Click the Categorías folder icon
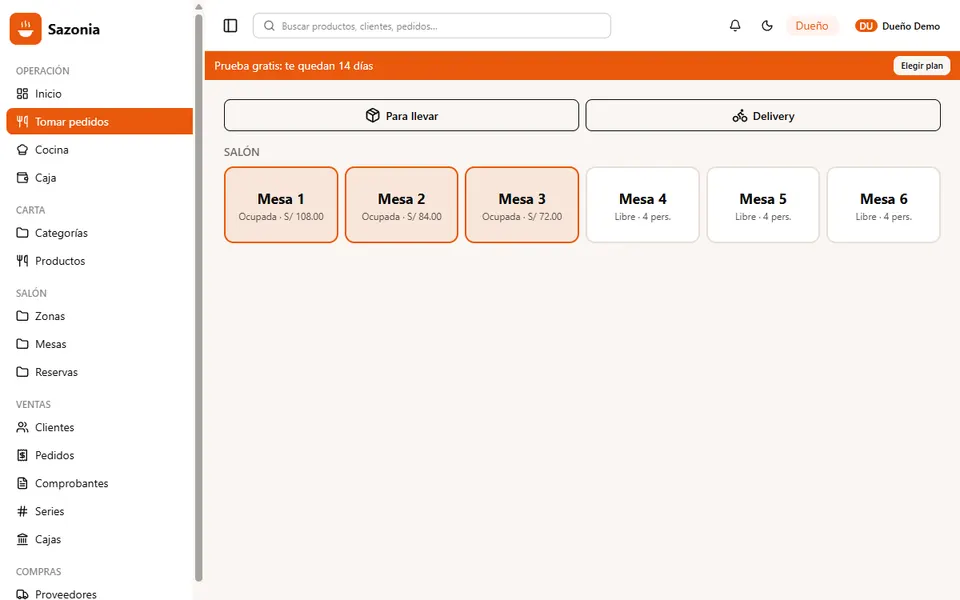Viewport: 960px width, 600px height. pos(22,233)
